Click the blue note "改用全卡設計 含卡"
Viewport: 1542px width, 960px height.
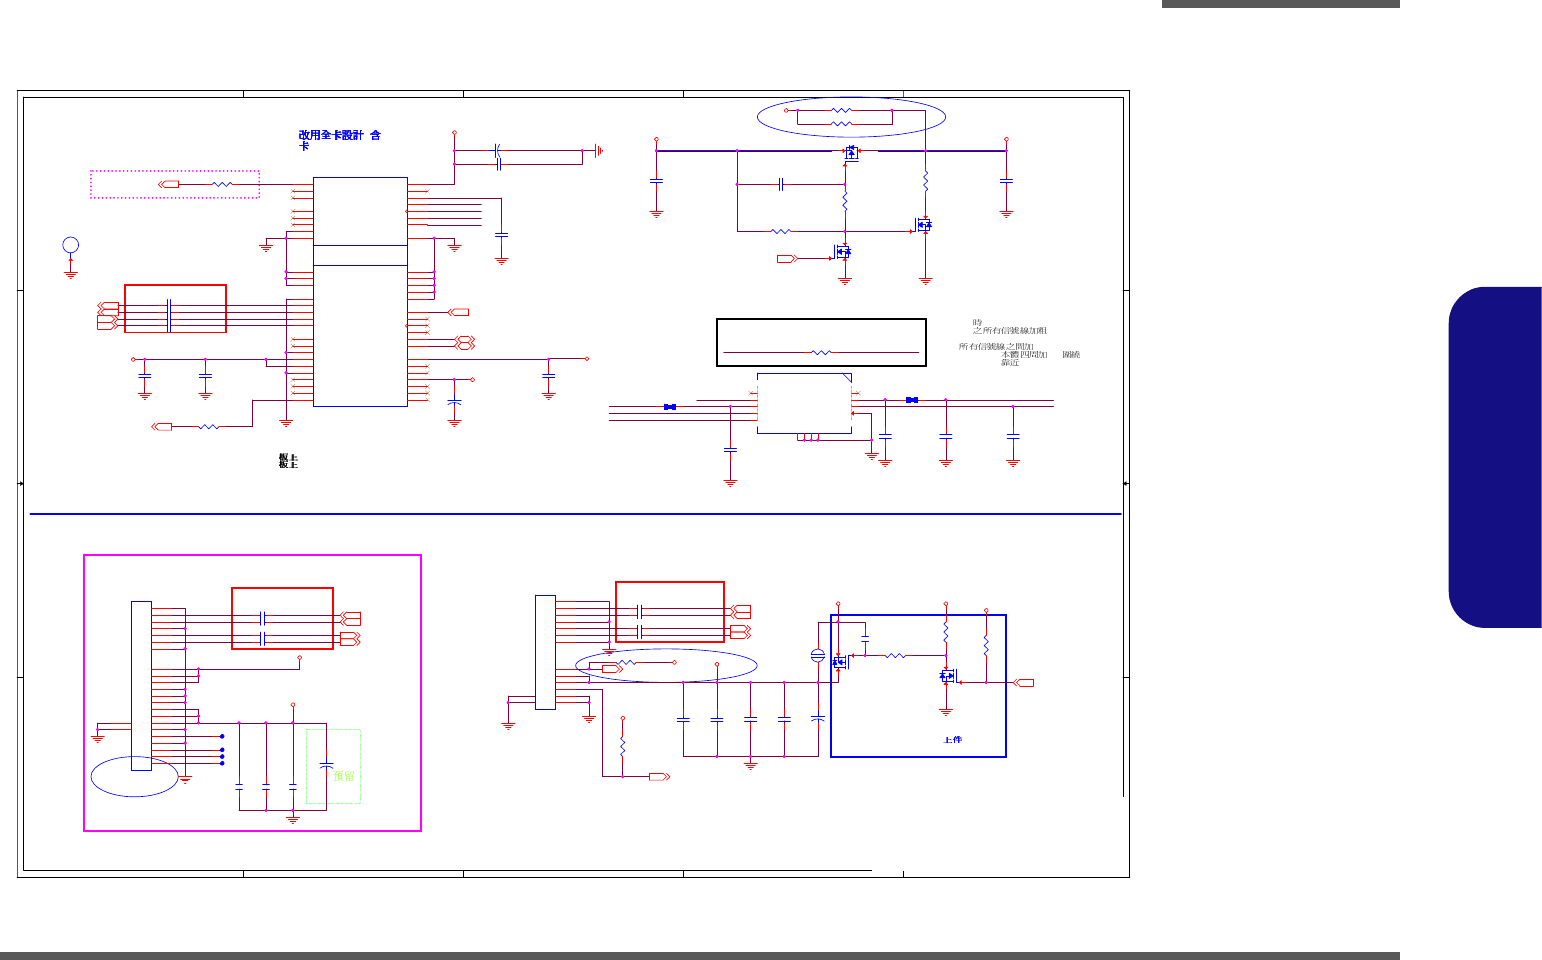click(339, 140)
